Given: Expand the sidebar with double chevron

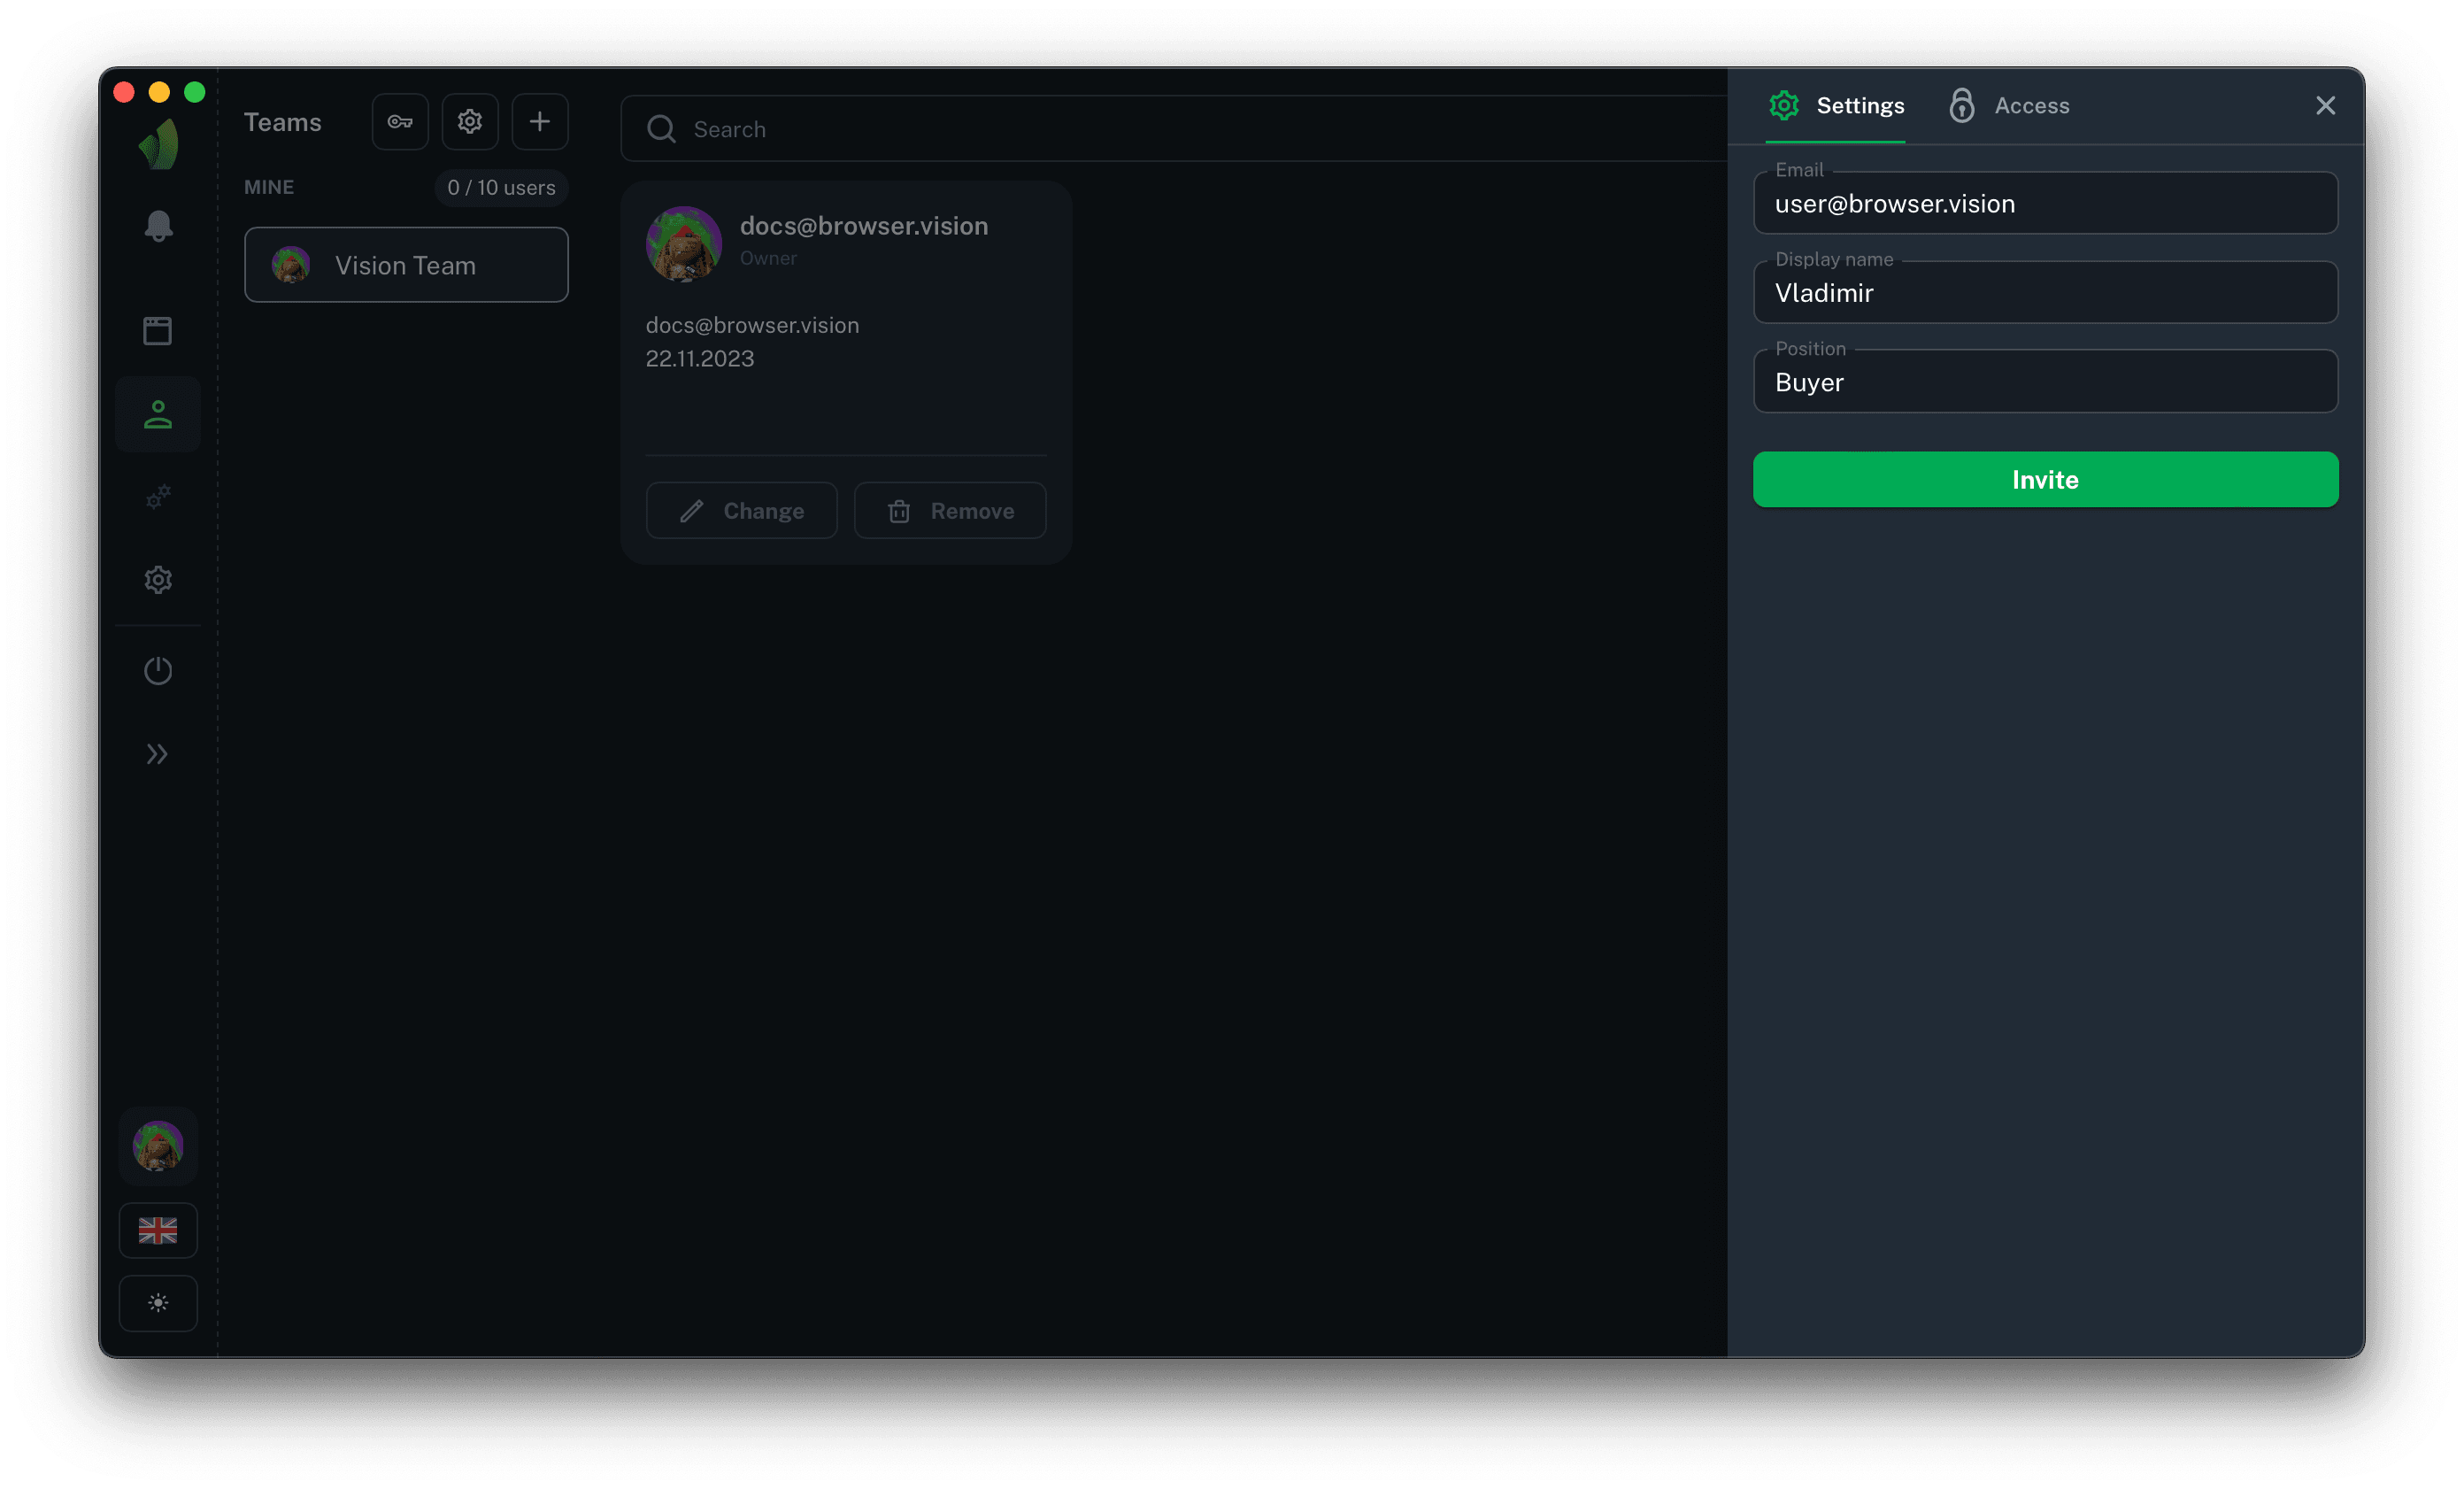Looking at the screenshot, I should [x=158, y=754].
